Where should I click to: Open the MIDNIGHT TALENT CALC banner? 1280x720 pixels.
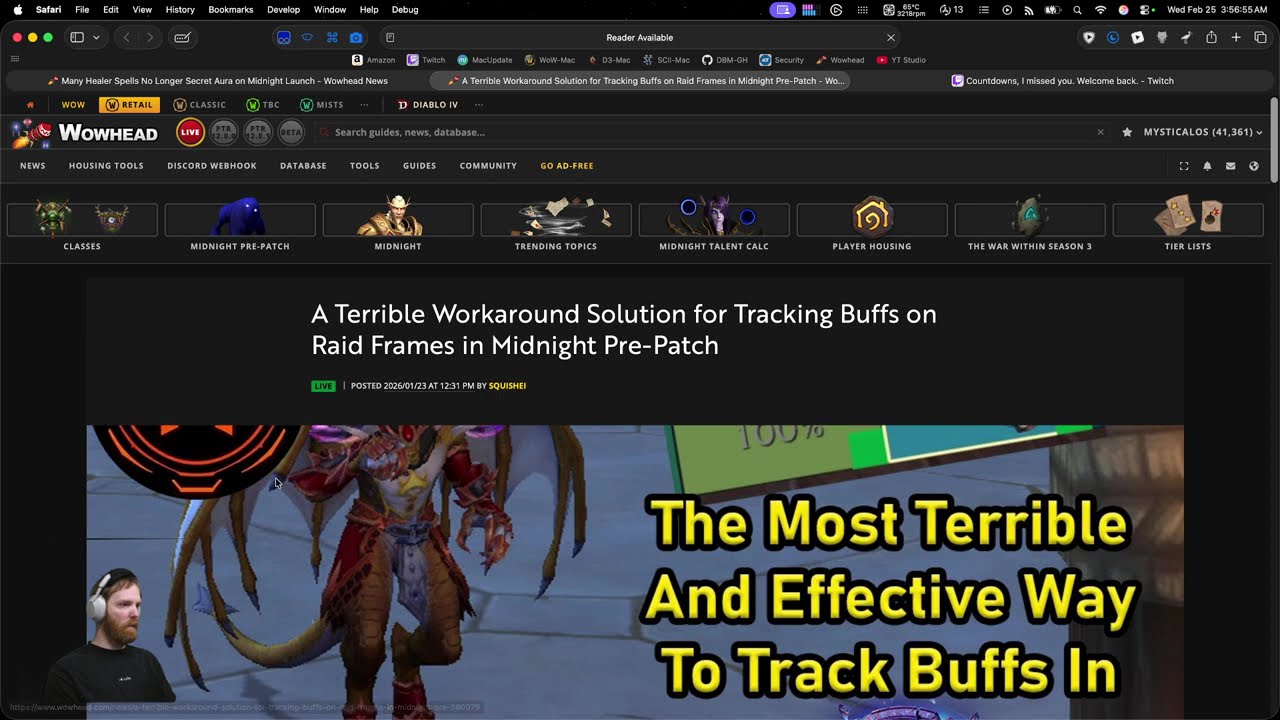(x=714, y=223)
